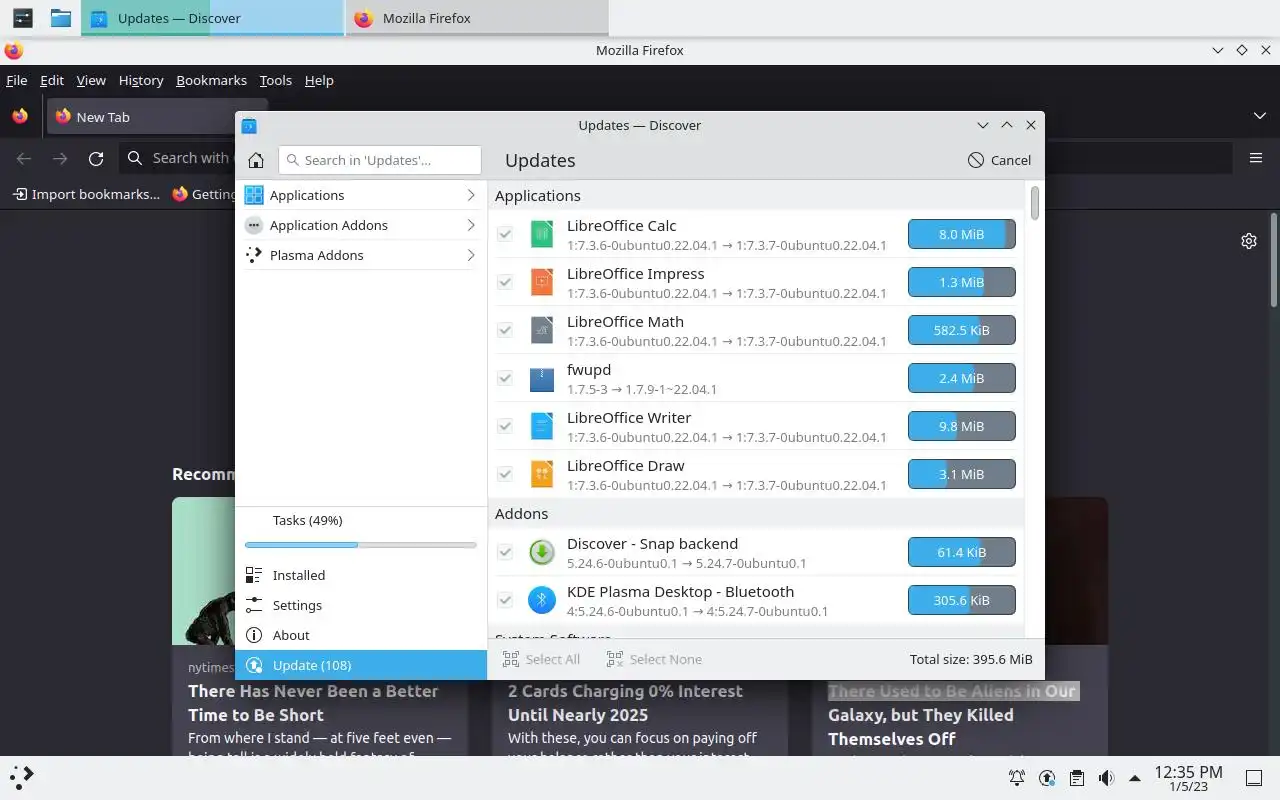Cancel the running updates
This screenshot has width=1280, height=800.
(x=999, y=160)
